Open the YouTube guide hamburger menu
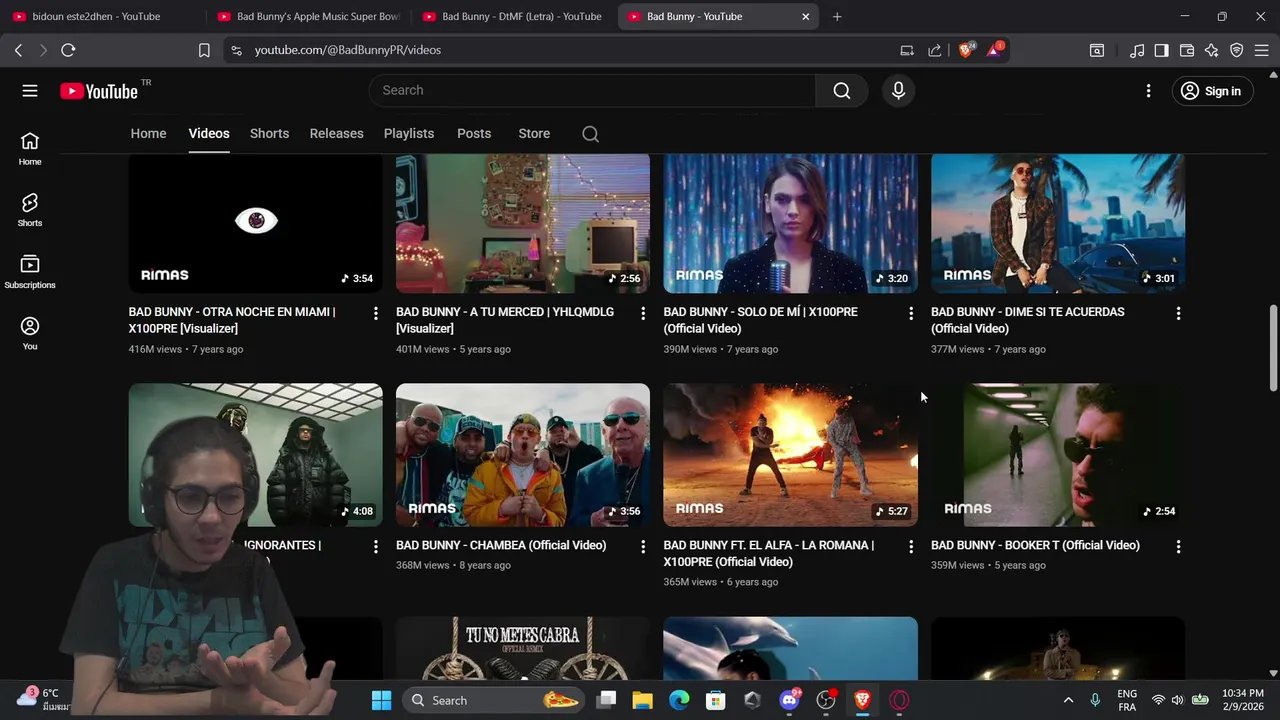This screenshot has height=720, width=1280. (x=30, y=91)
